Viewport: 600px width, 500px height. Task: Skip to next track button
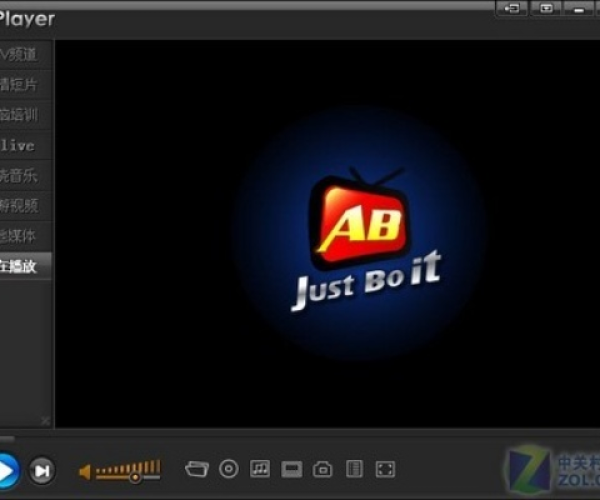[41, 470]
